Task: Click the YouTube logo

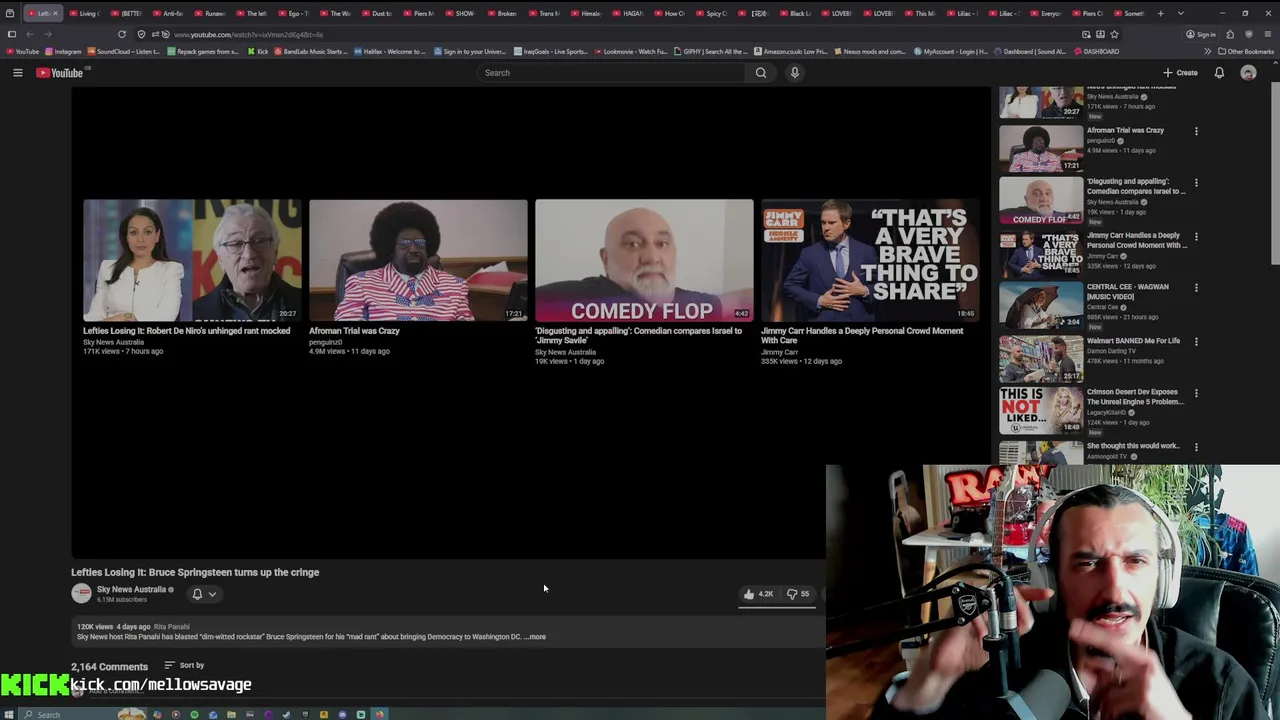Action: 60,72
